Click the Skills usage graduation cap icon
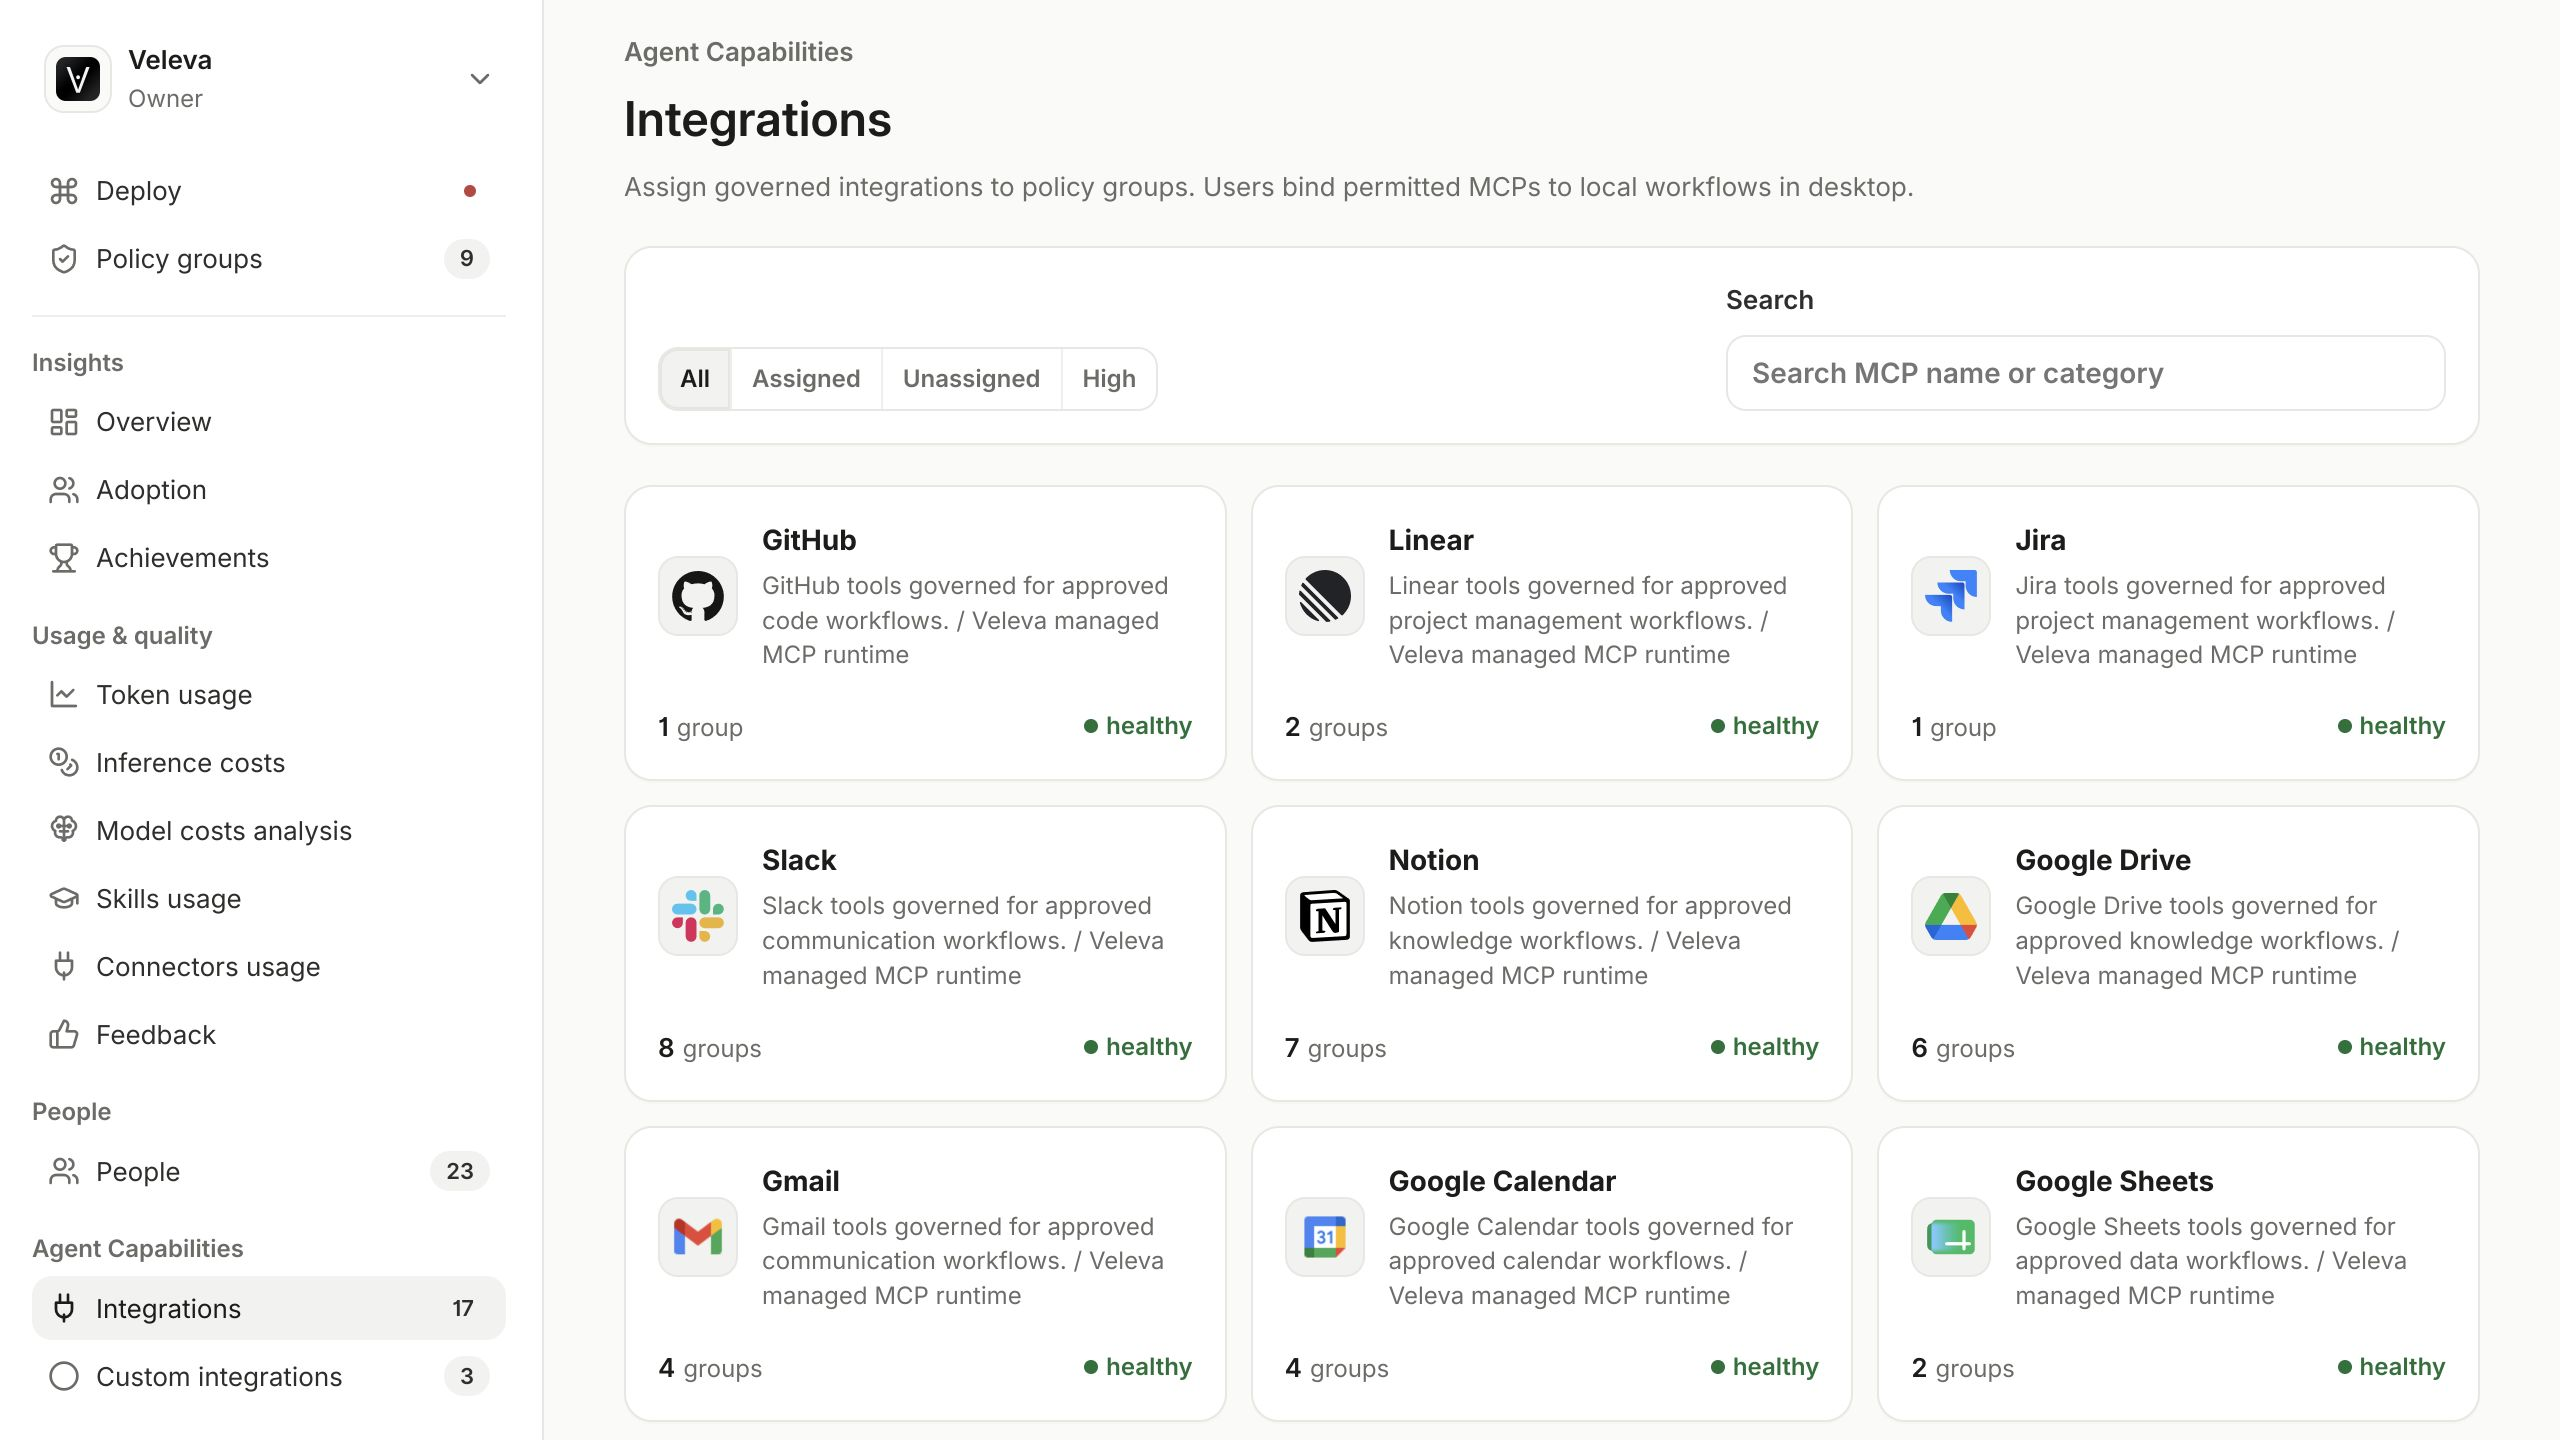The width and height of the screenshot is (2560, 1440). 64,899
